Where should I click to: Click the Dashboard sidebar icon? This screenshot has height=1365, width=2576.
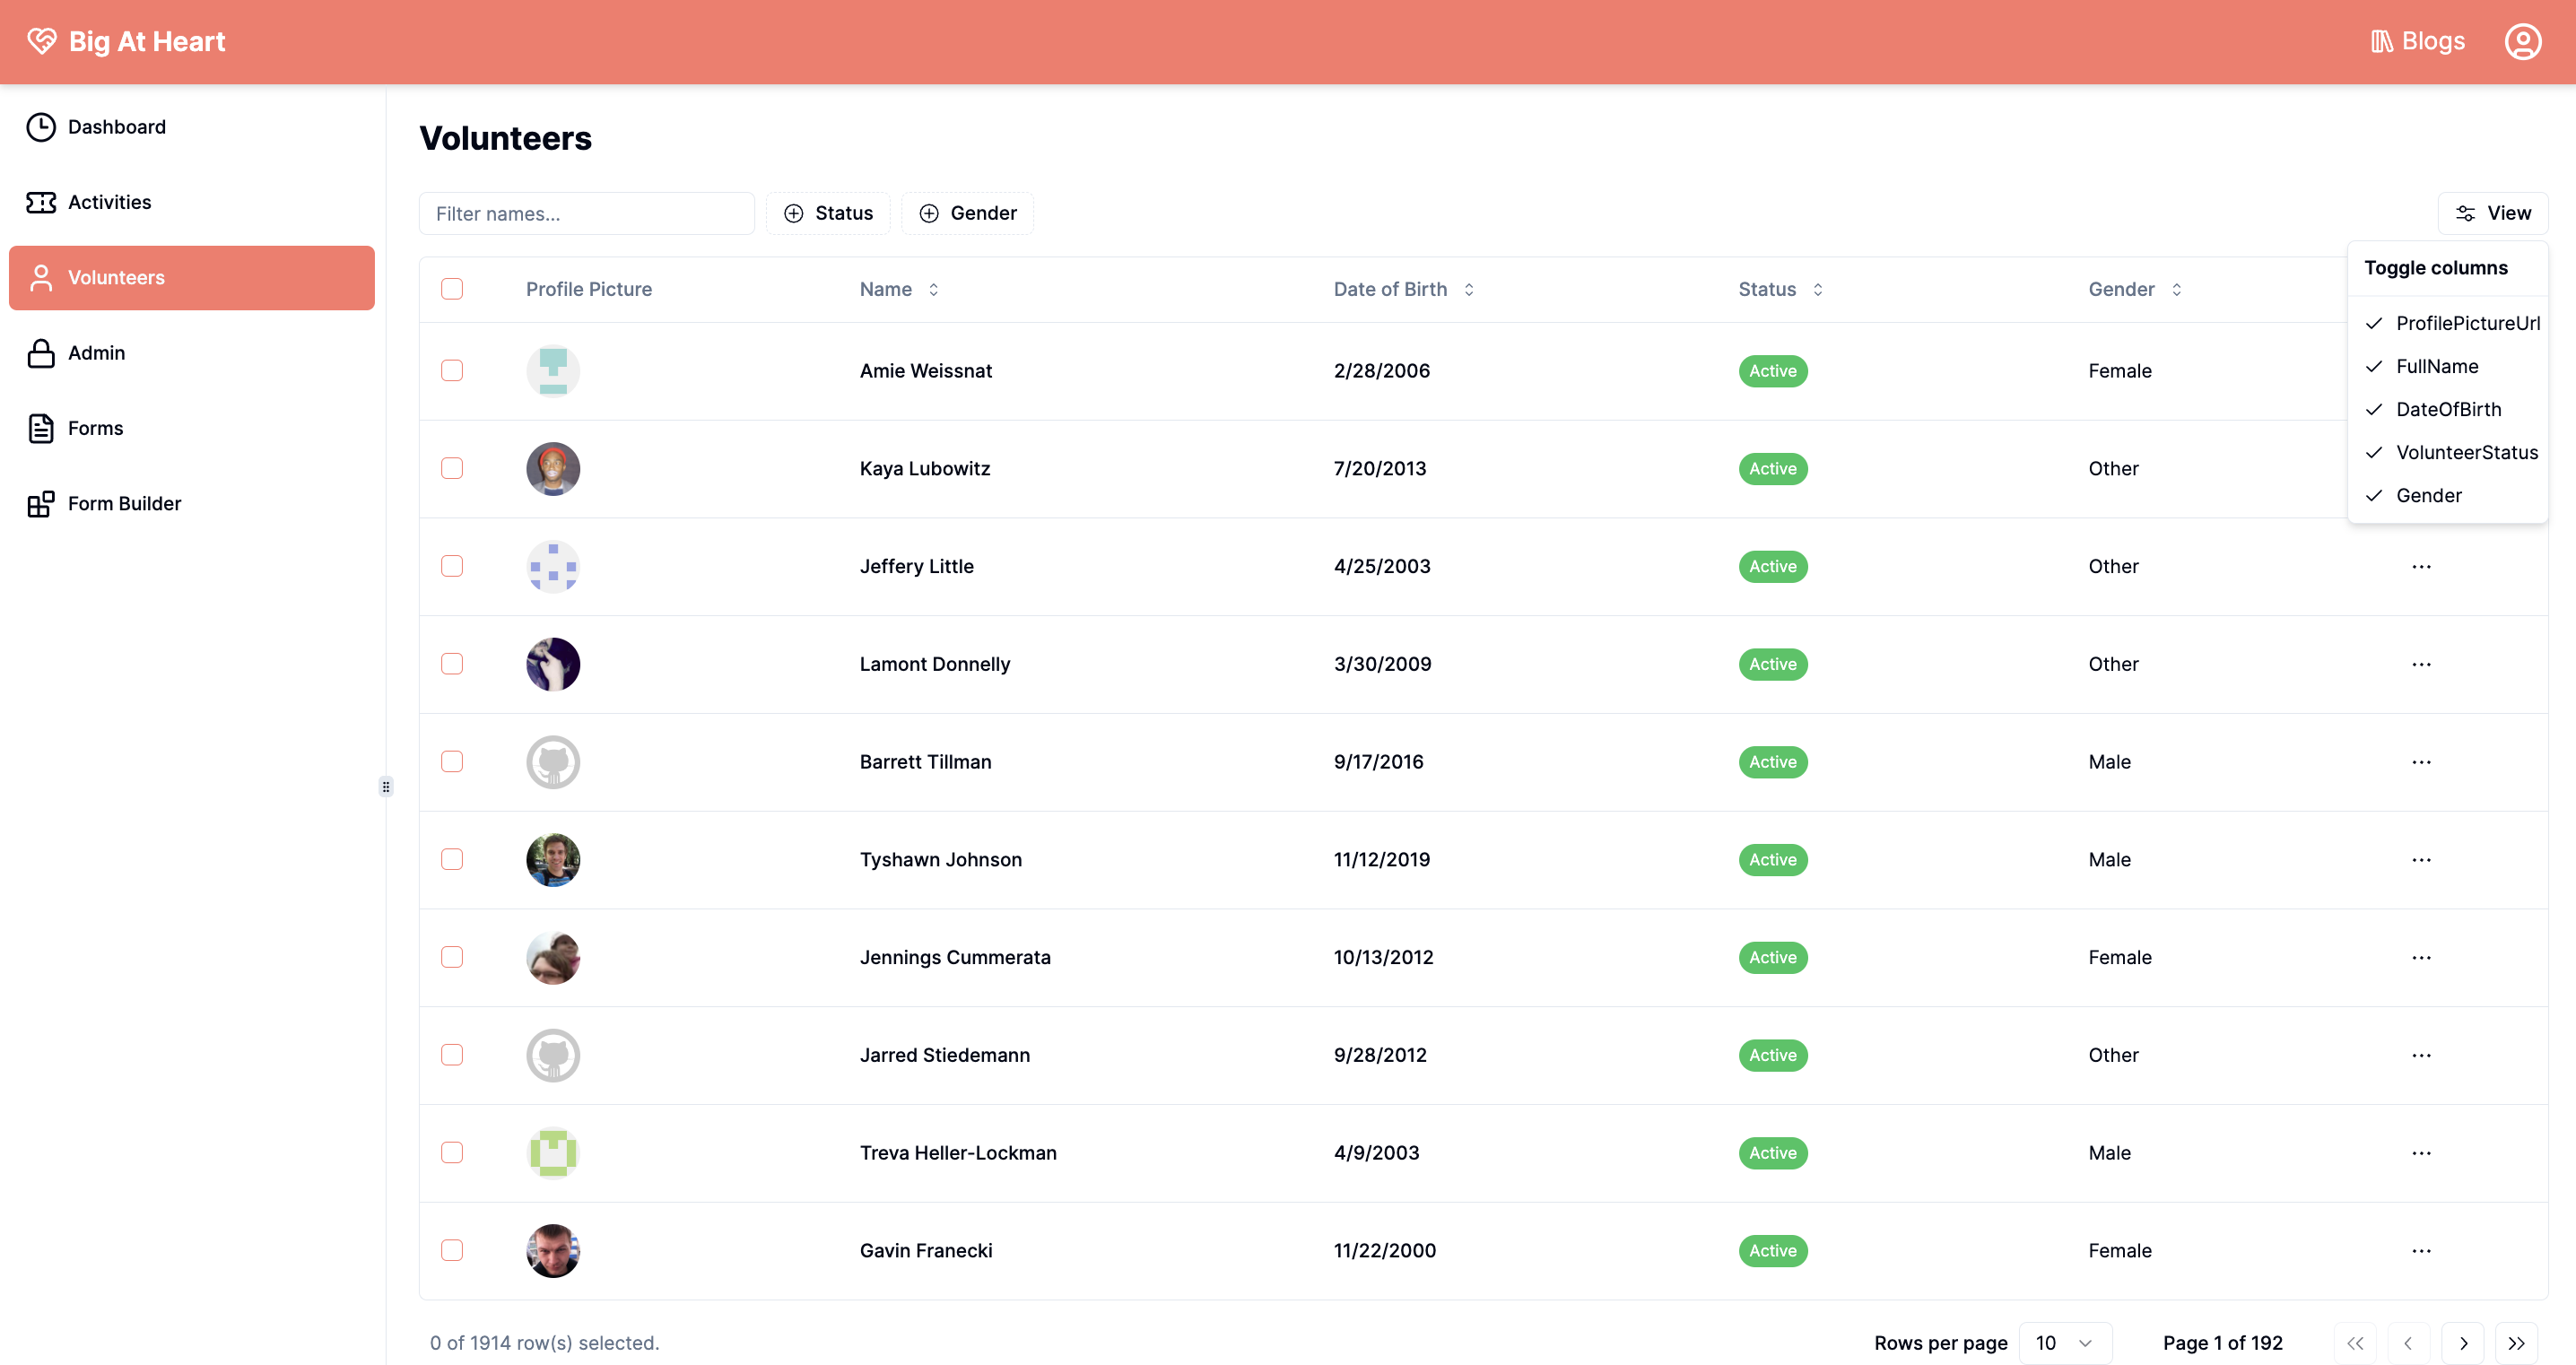pos(41,126)
